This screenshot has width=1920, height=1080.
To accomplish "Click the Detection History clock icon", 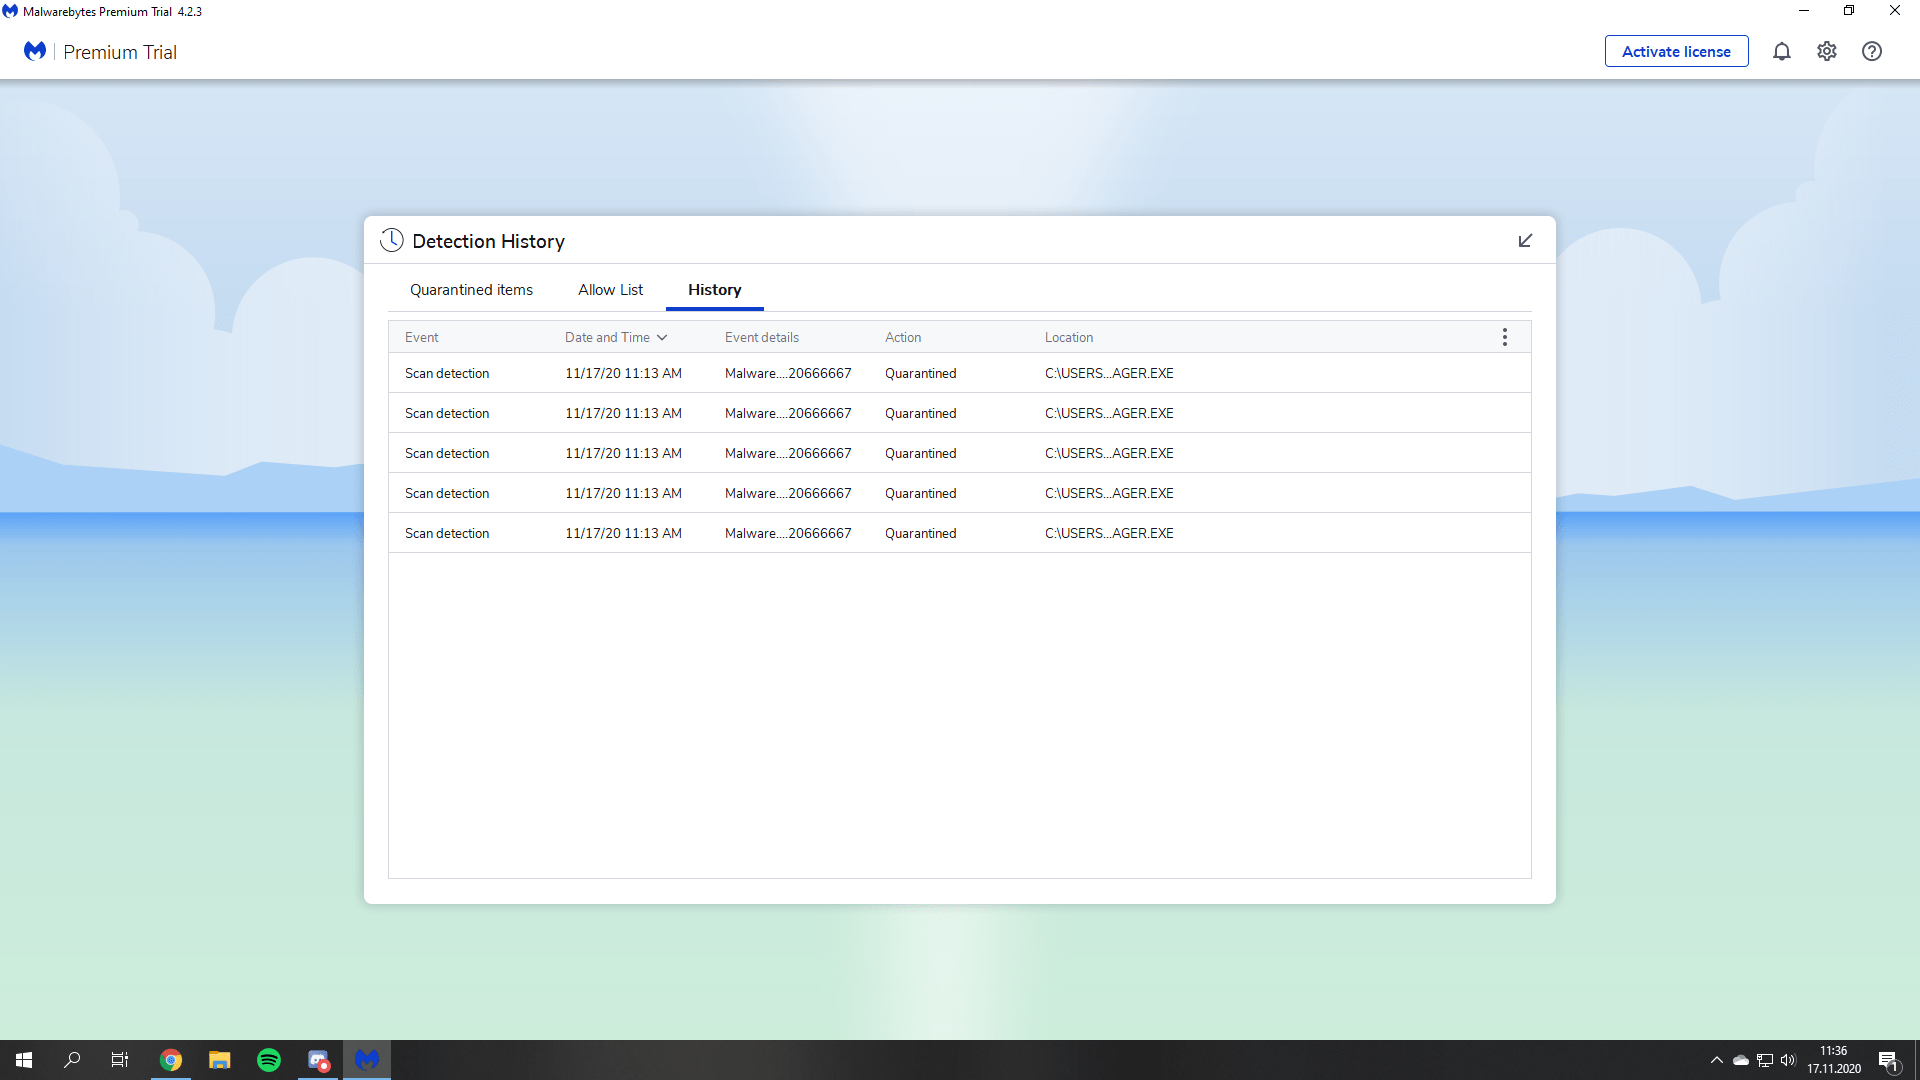I will click(392, 240).
